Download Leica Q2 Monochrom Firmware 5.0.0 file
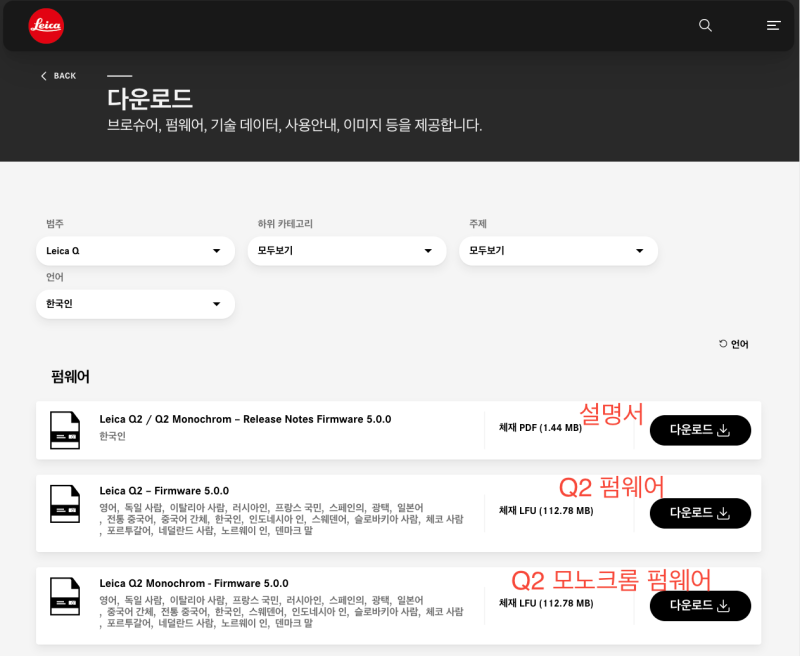Image resolution: width=800 pixels, height=656 pixels. tap(700, 605)
